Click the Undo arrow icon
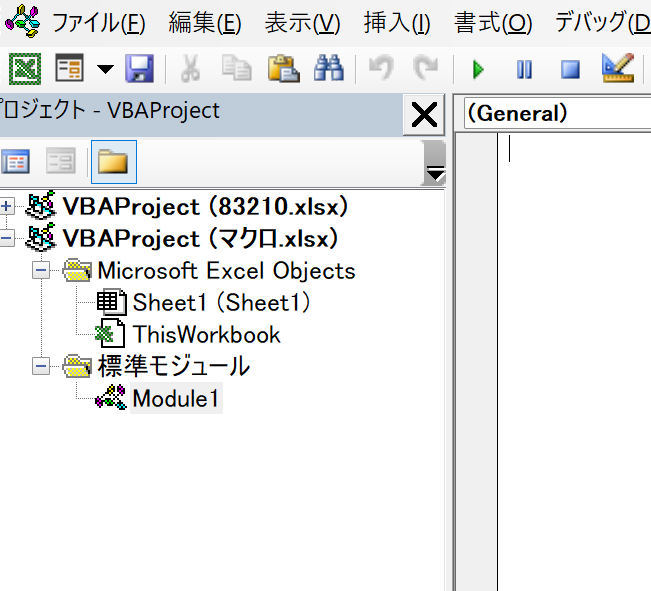 point(381,68)
